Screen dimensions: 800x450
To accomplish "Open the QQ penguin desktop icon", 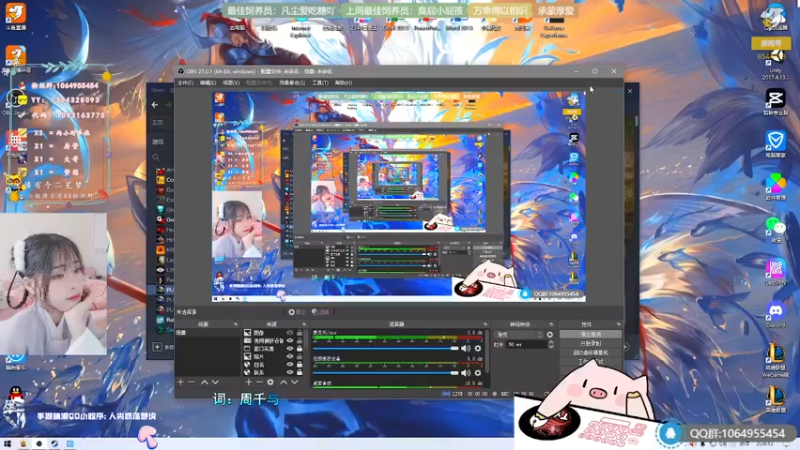I will 16,396.
